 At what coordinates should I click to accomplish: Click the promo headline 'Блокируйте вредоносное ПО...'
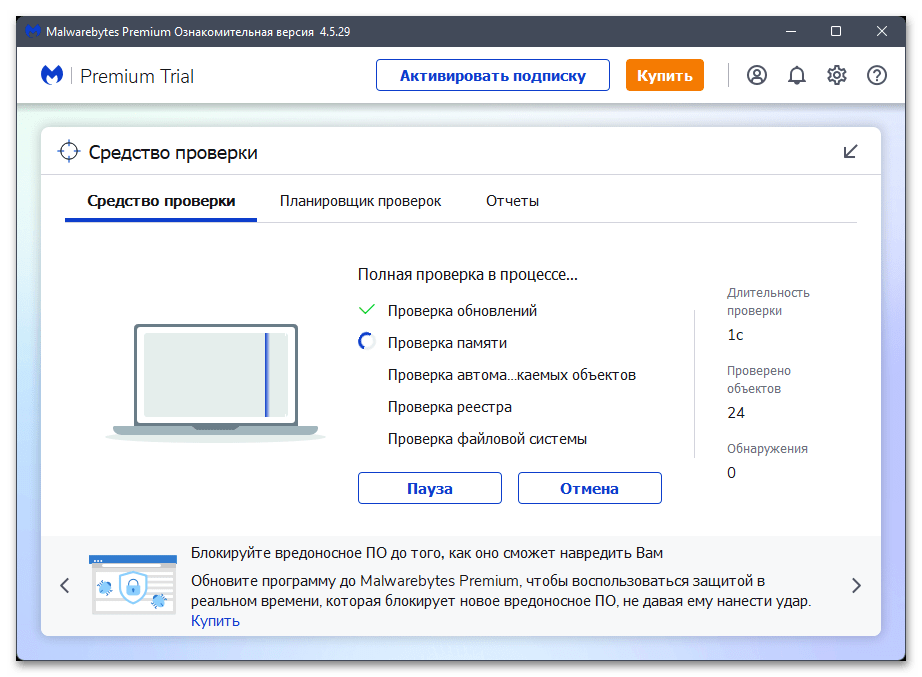tap(427, 553)
